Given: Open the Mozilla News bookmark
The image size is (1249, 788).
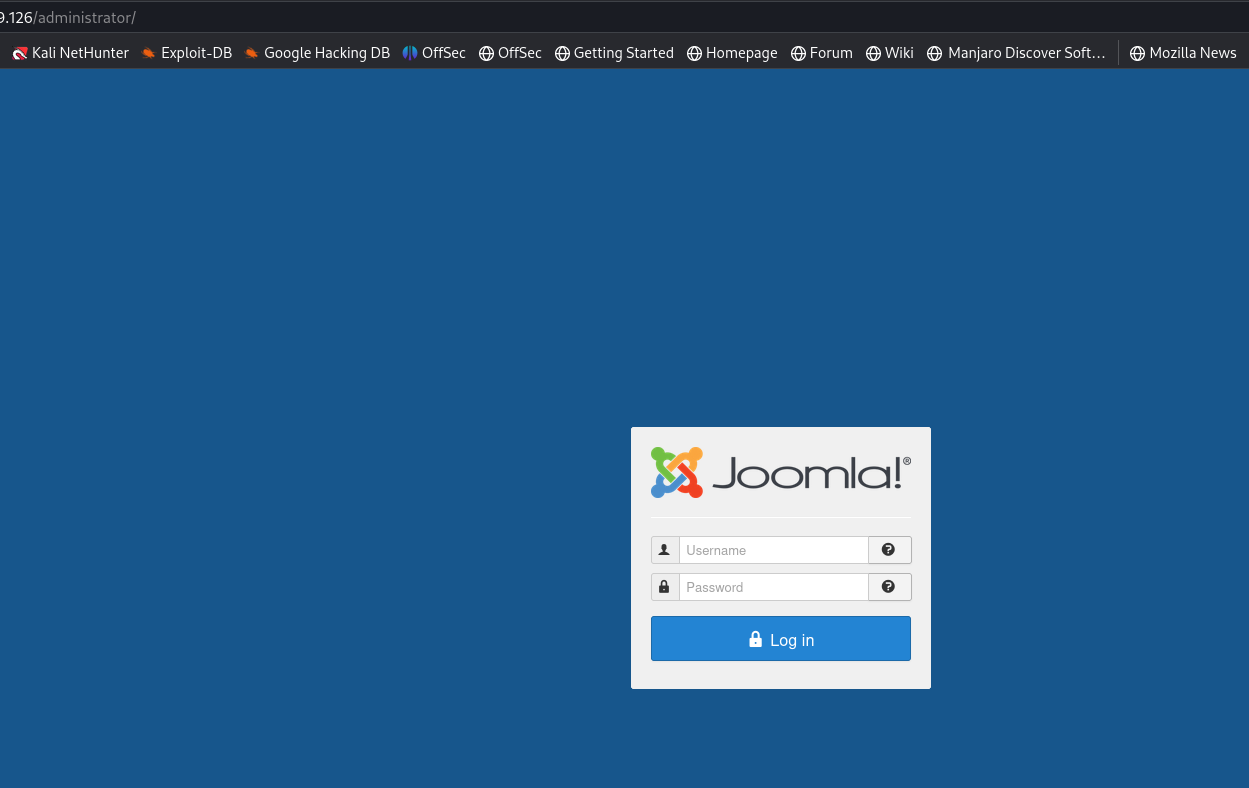Looking at the screenshot, I should coord(1183,53).
